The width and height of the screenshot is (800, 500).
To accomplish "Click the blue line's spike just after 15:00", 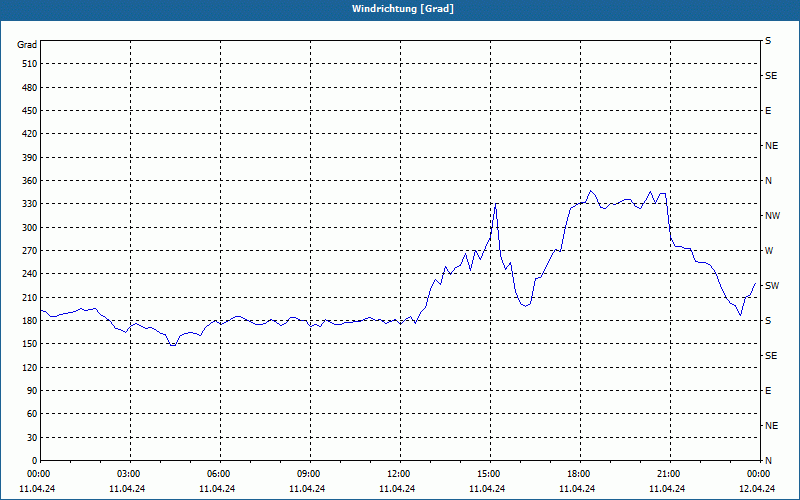I will click(x=495, y=204).
